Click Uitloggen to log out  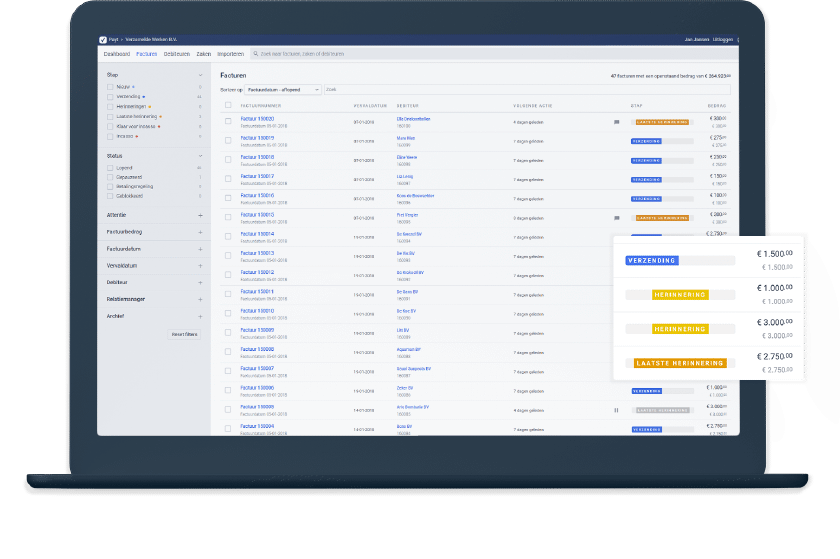(723, 40)
